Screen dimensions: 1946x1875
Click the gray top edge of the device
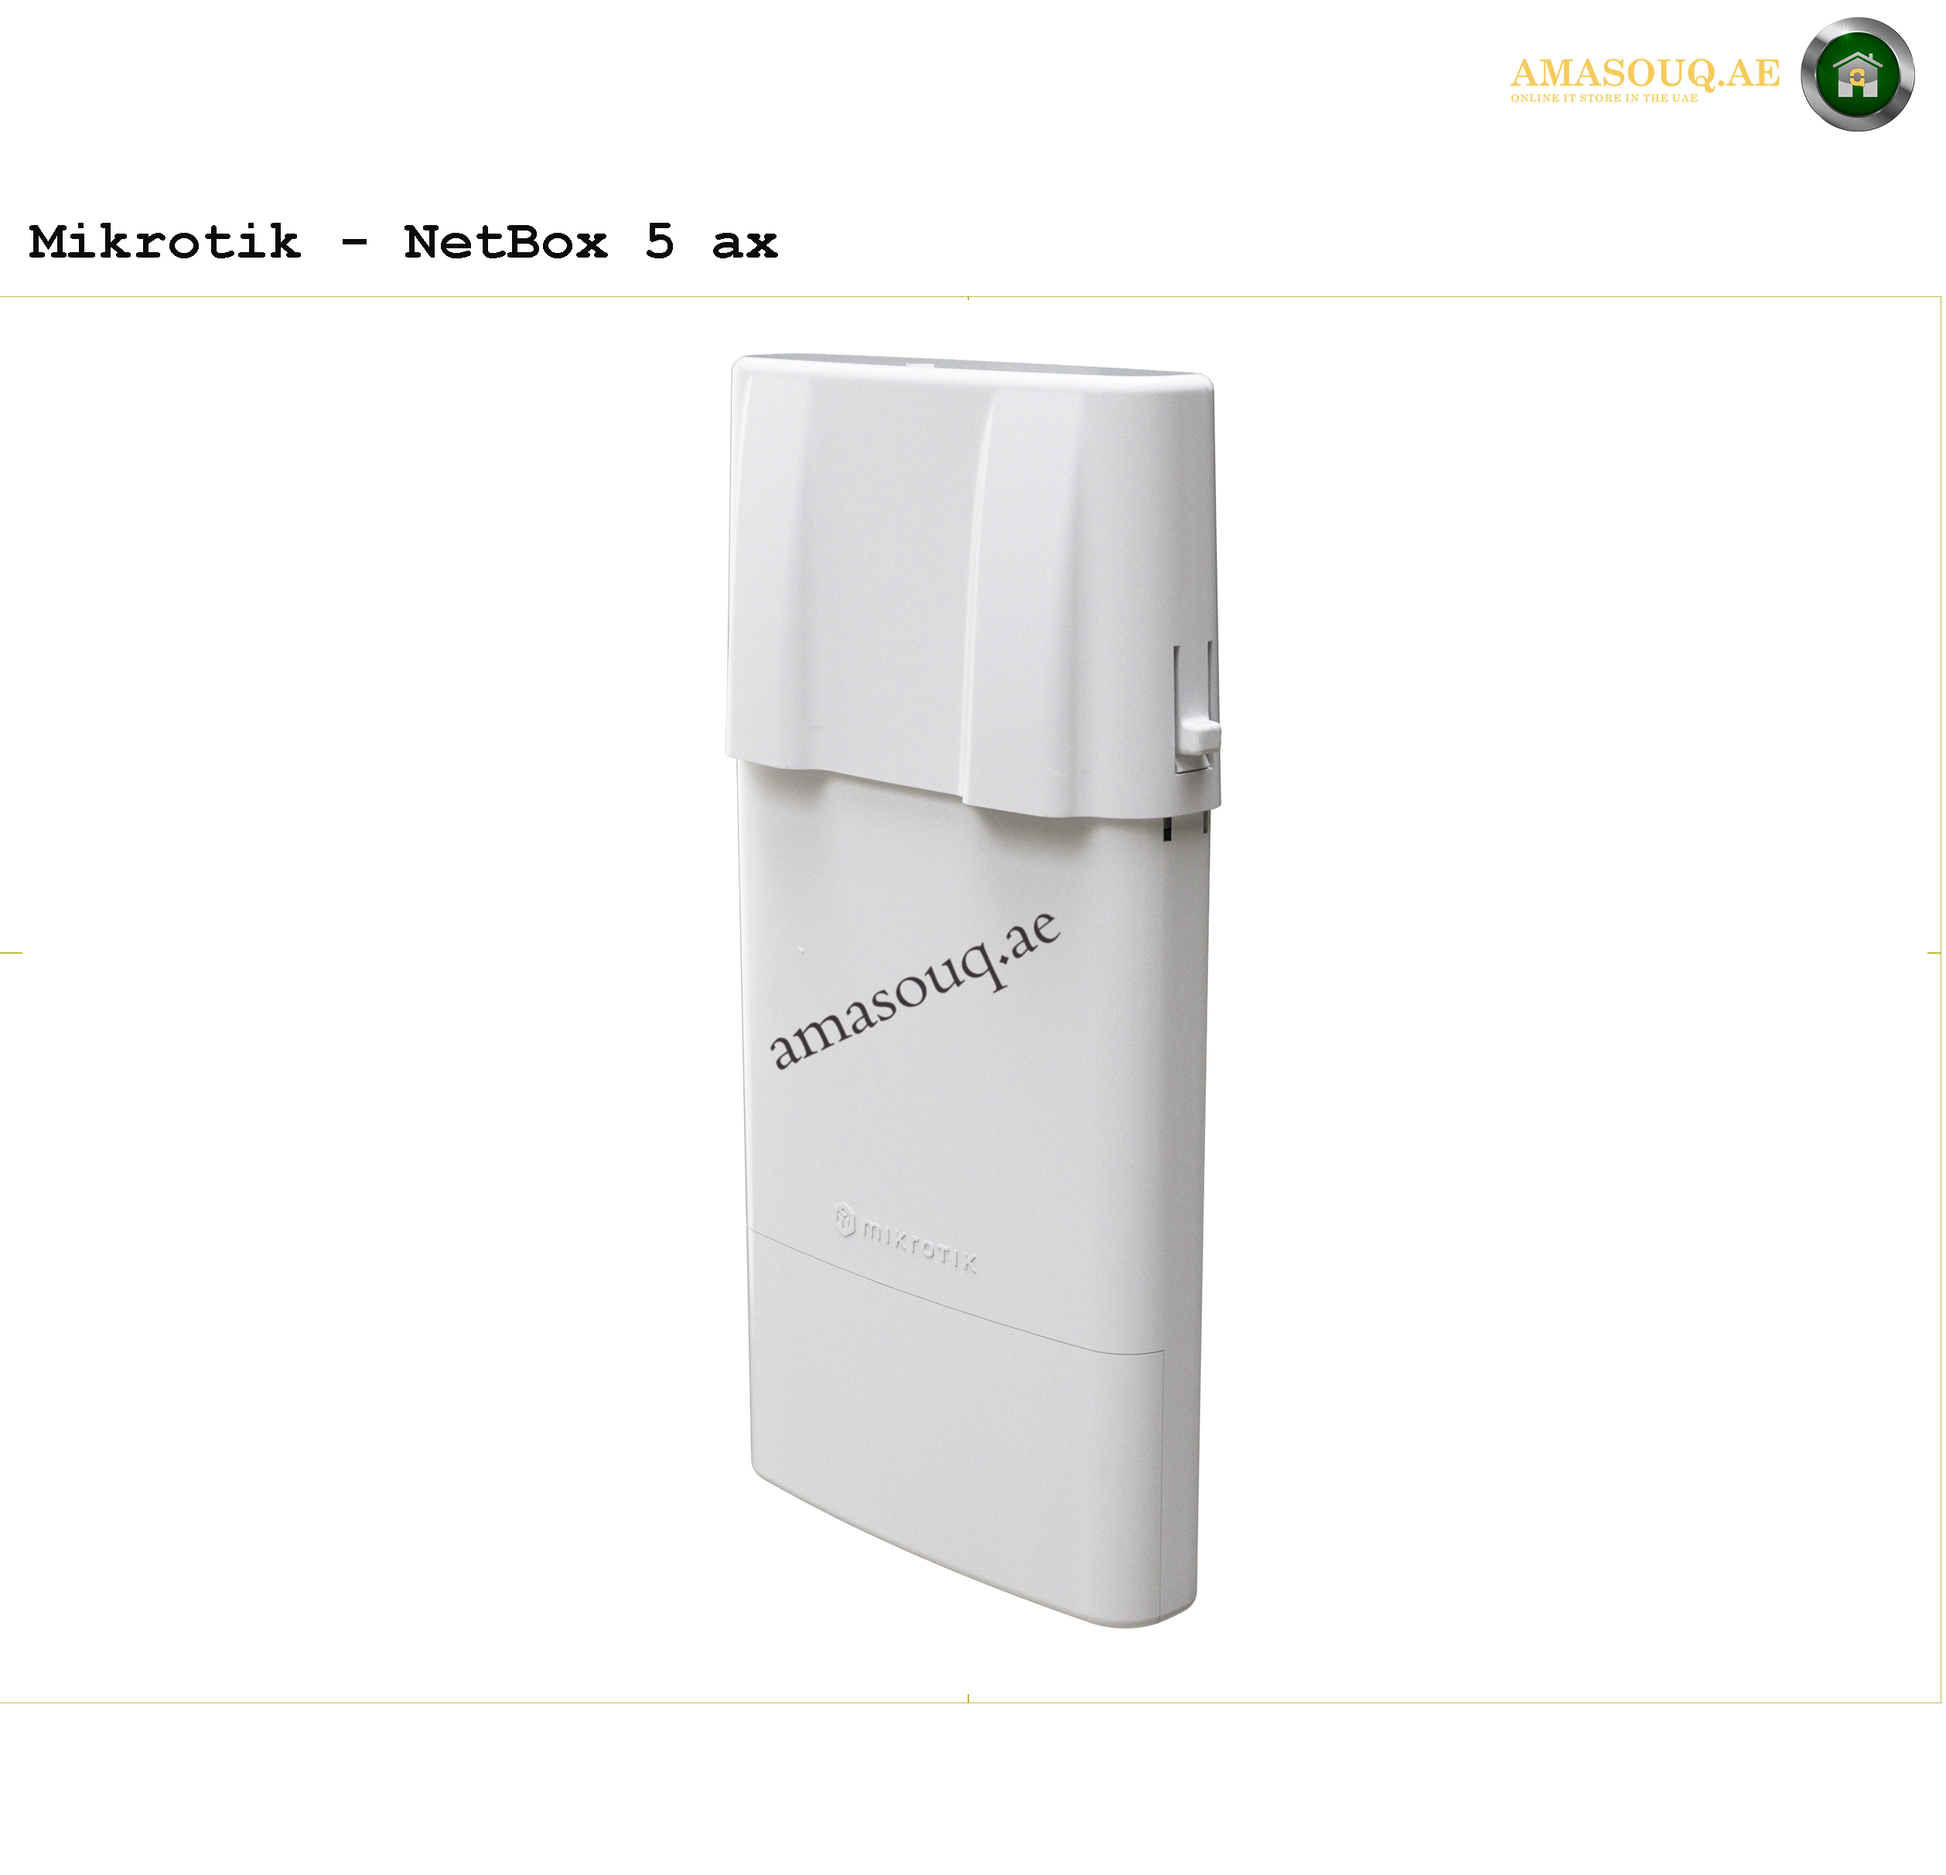click(970, 364)
